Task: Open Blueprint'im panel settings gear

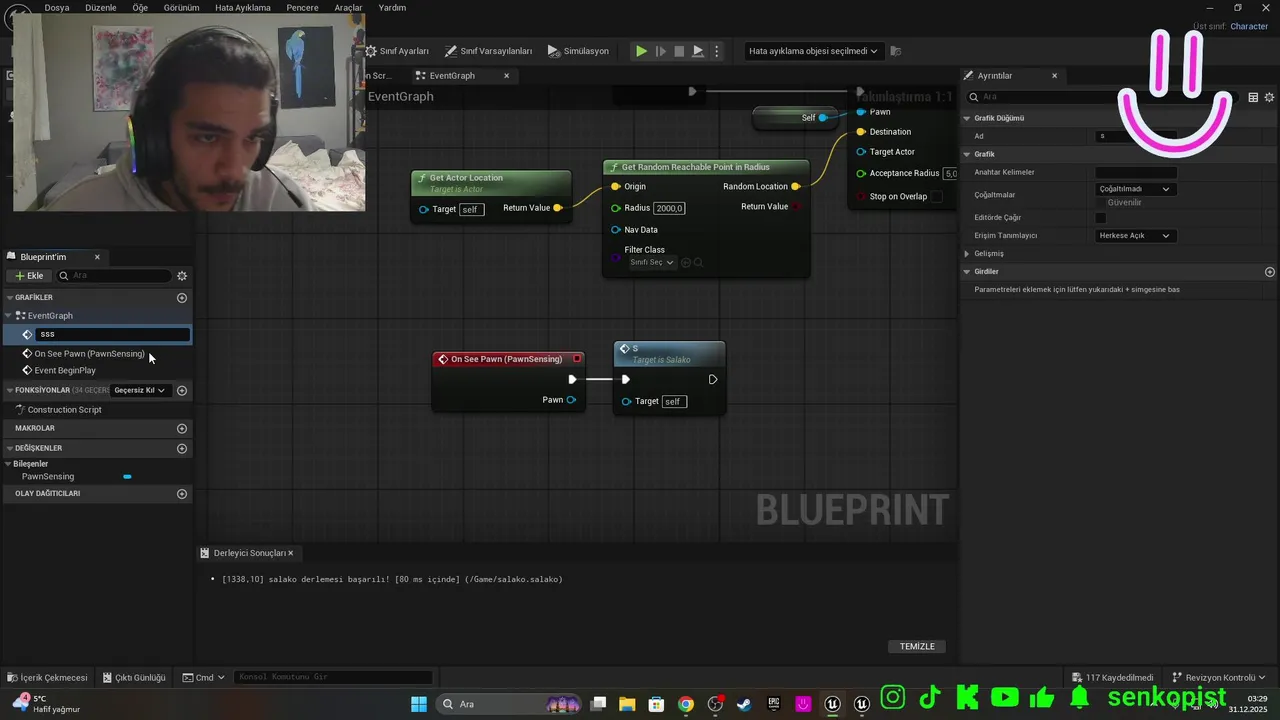Action: (x=182, y=276)
